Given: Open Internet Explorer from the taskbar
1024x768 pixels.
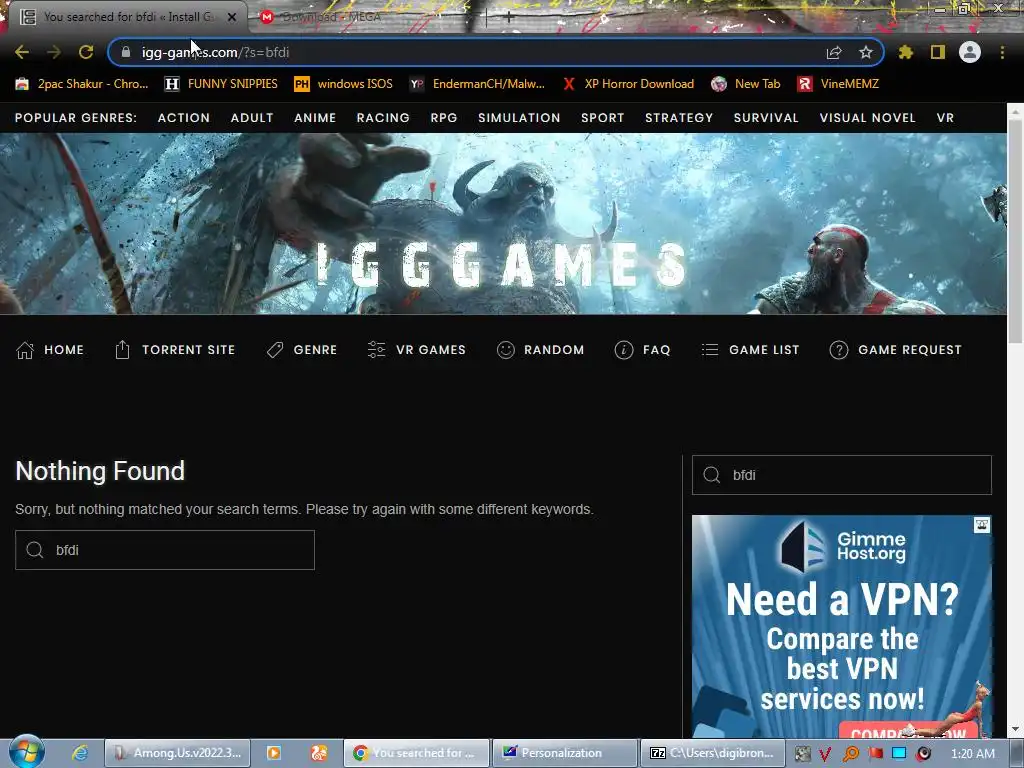Looking at the screenshot, I should point(80,753).
